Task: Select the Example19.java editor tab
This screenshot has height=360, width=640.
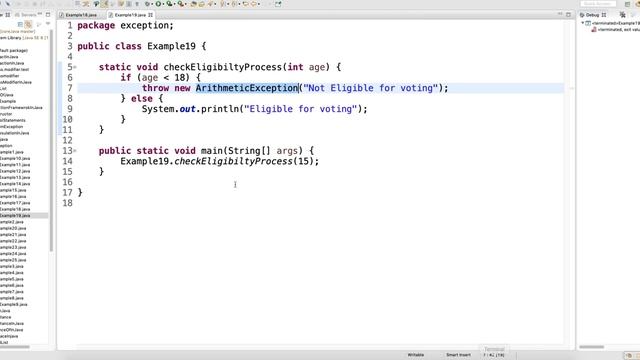Action: click(x=130, y=15)
